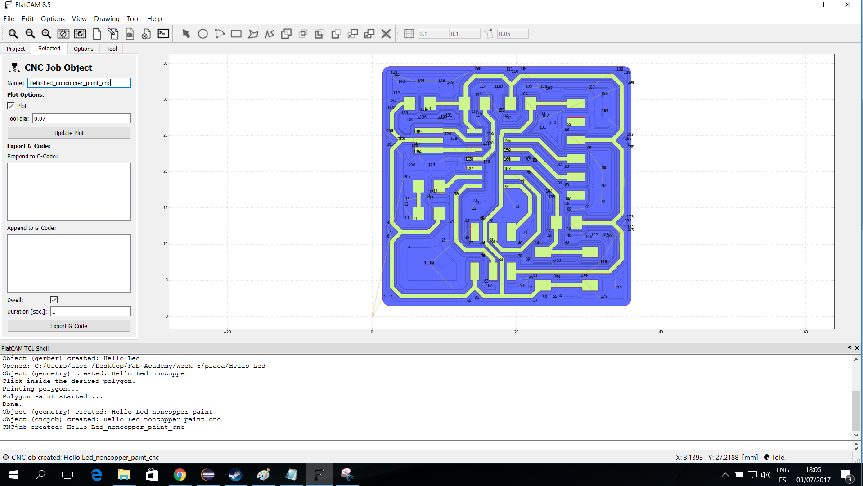Open the Help menu
The height and width of the screenshot is (486, 863).
click(155, 19)
